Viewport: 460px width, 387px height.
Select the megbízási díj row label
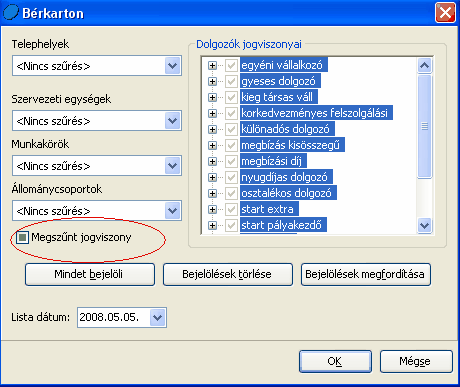273,161
